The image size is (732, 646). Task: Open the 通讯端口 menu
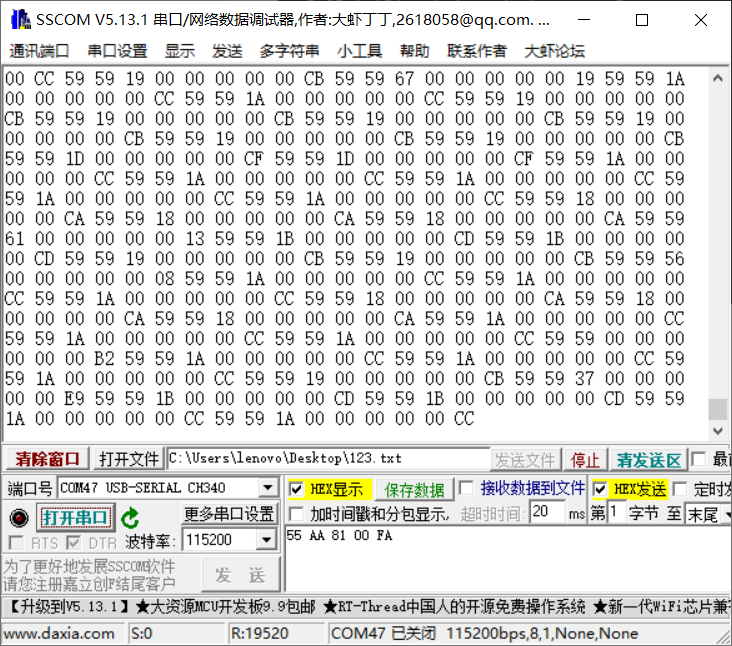tap(39, 51)
